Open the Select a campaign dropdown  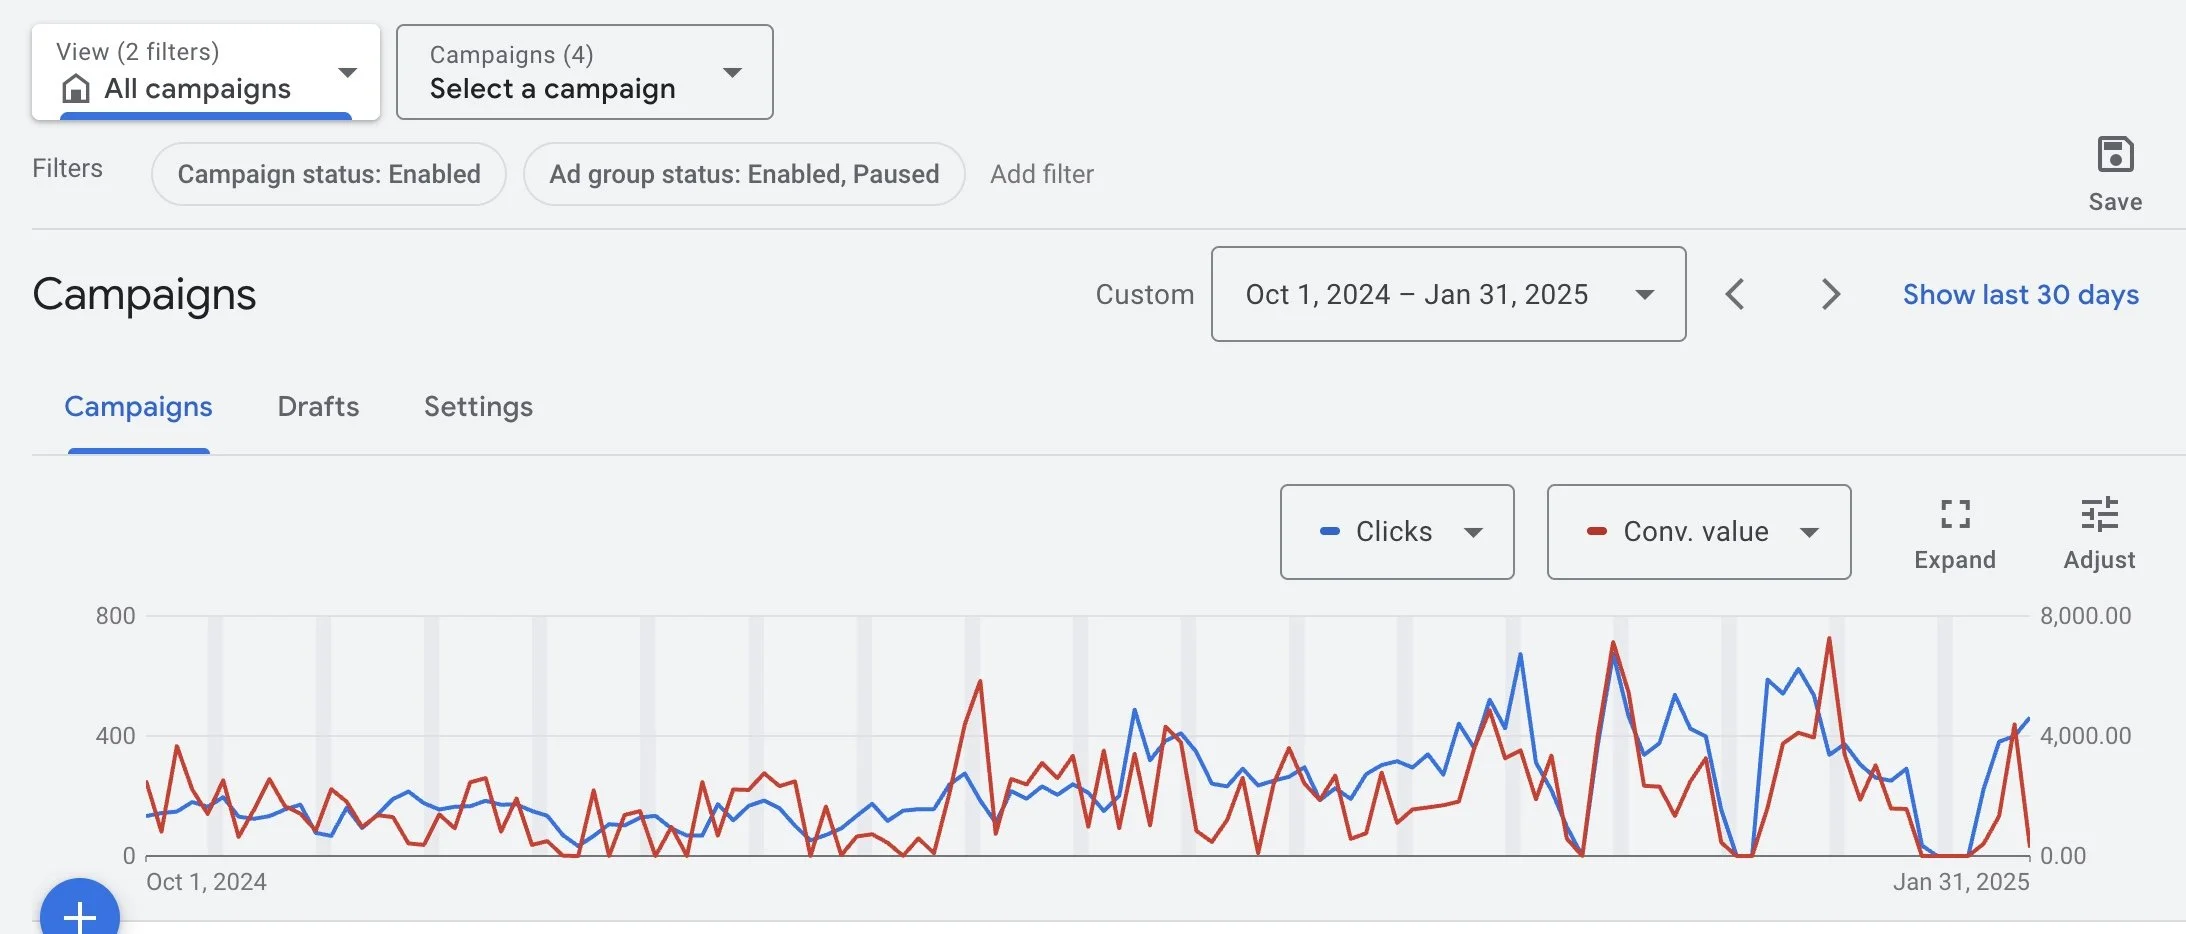pos(584,72)
